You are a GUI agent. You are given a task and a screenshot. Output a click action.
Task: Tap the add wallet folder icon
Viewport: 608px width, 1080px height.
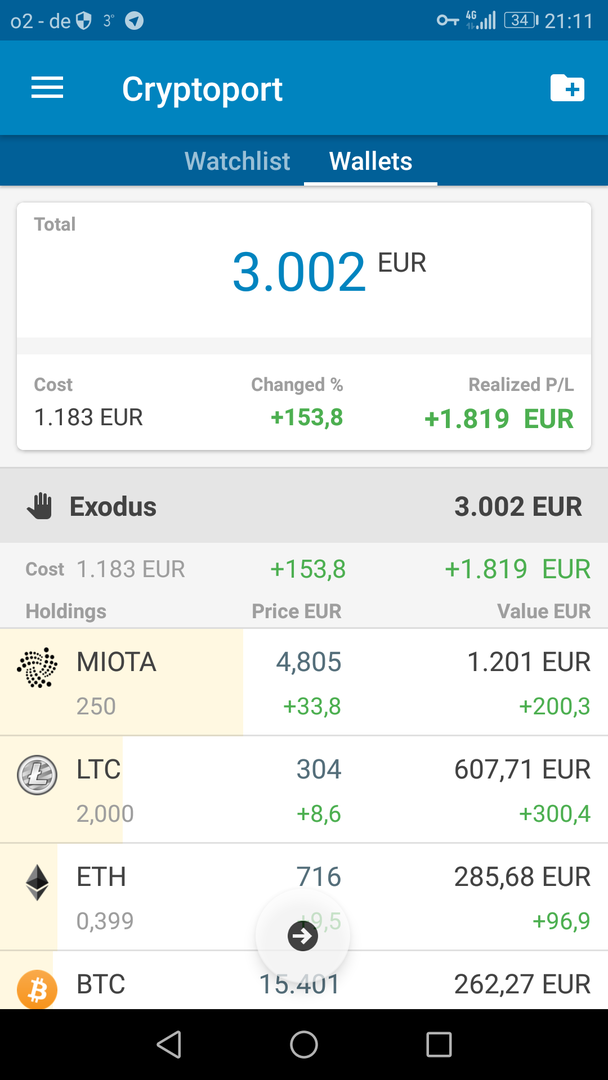click(567, 88)
